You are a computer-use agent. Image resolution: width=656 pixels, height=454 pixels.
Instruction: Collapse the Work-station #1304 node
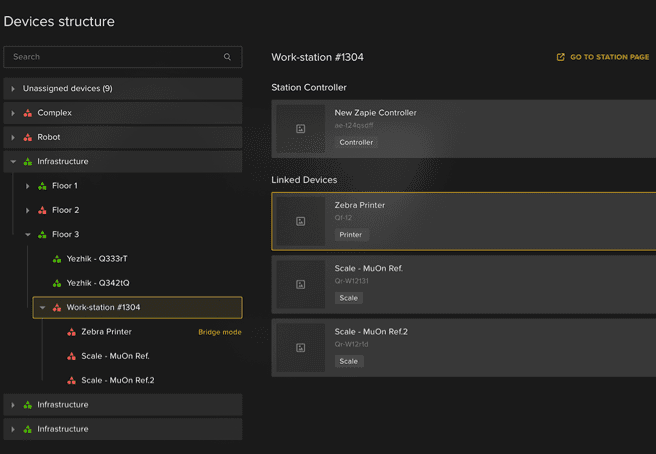point(42,308)
